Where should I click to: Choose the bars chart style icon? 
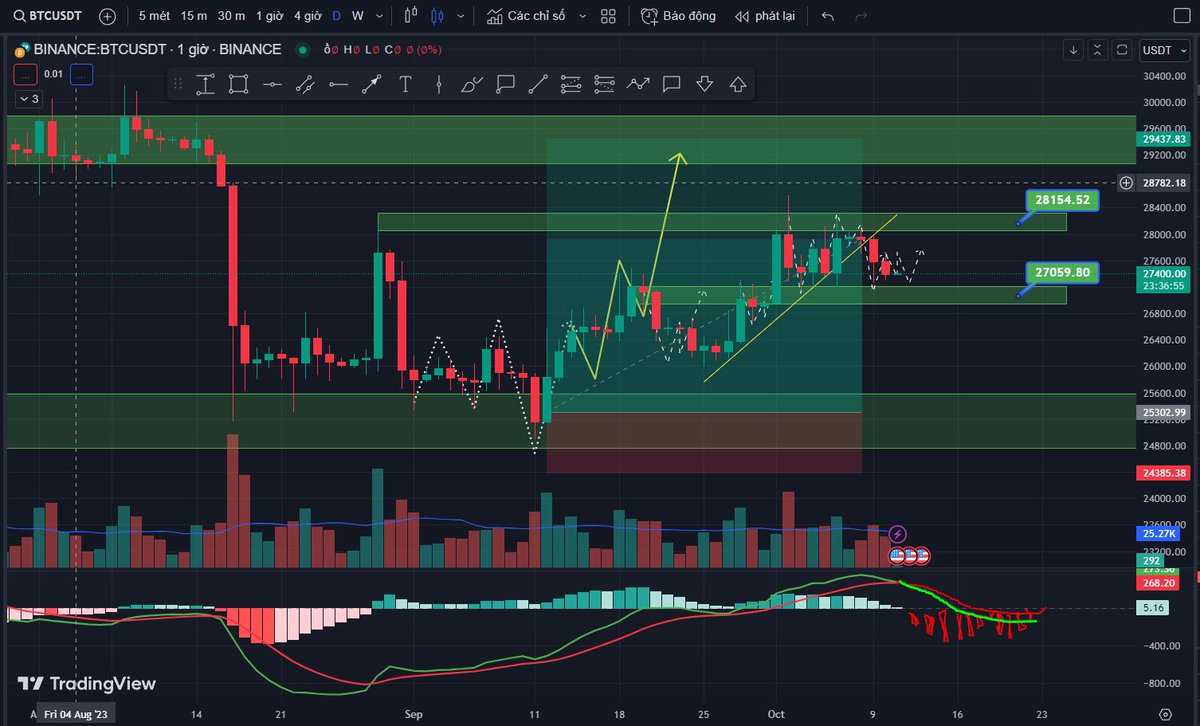coord(411,16)
